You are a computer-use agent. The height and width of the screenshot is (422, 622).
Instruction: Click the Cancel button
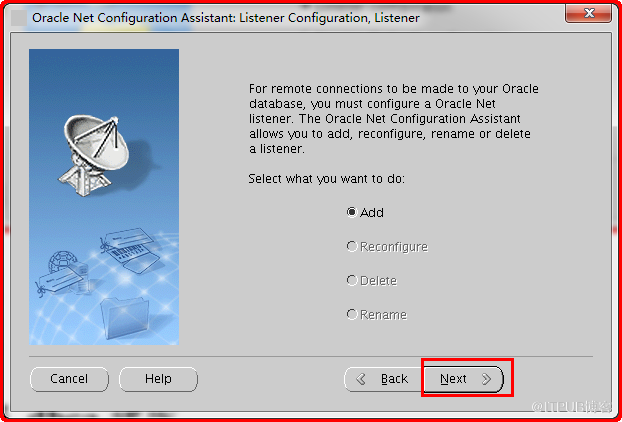click(69, 379)
